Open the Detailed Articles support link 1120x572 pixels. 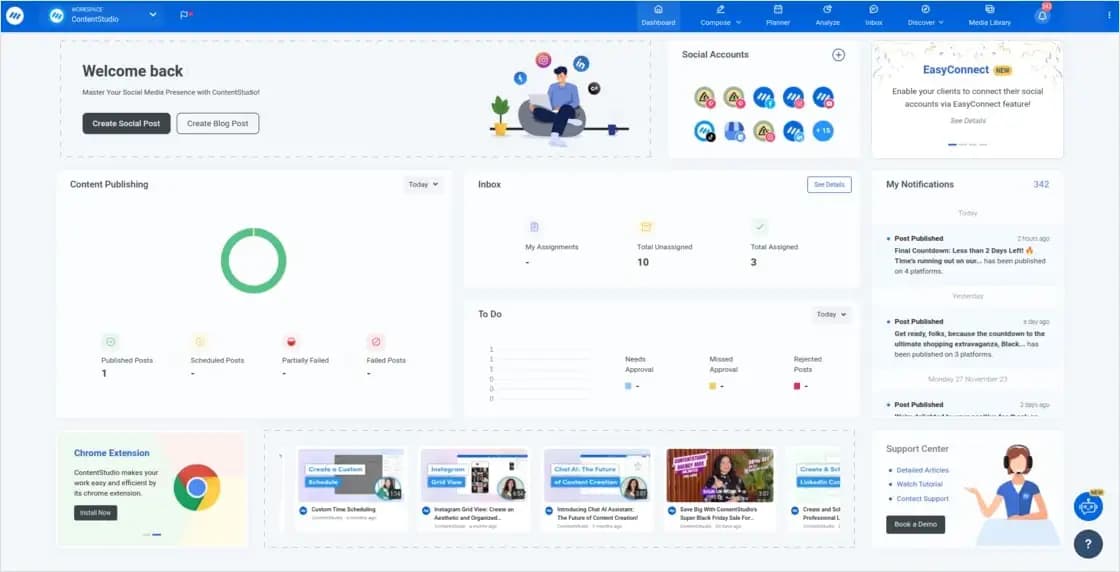(x=922, y=470)
